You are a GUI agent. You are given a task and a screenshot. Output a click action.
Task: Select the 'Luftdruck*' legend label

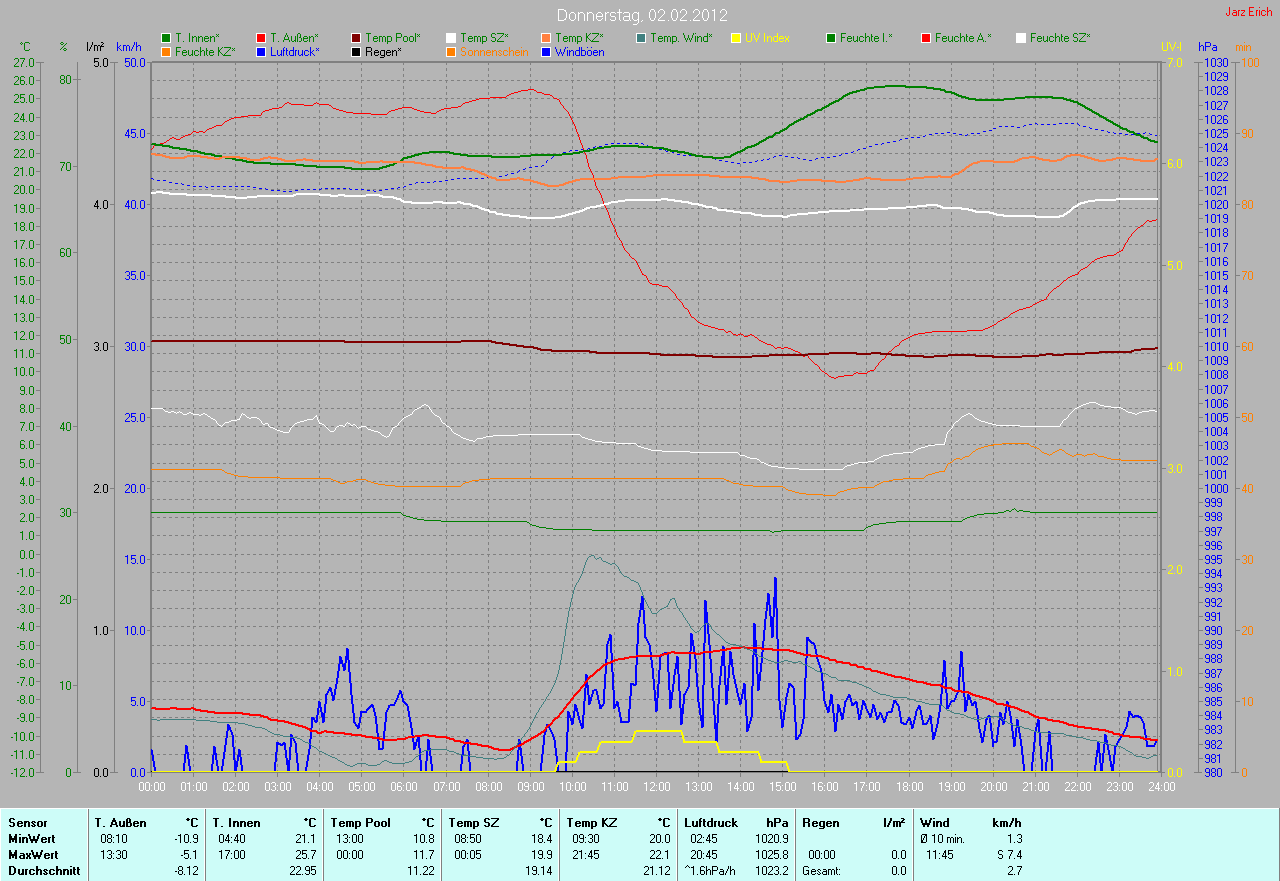click(295, 51)
